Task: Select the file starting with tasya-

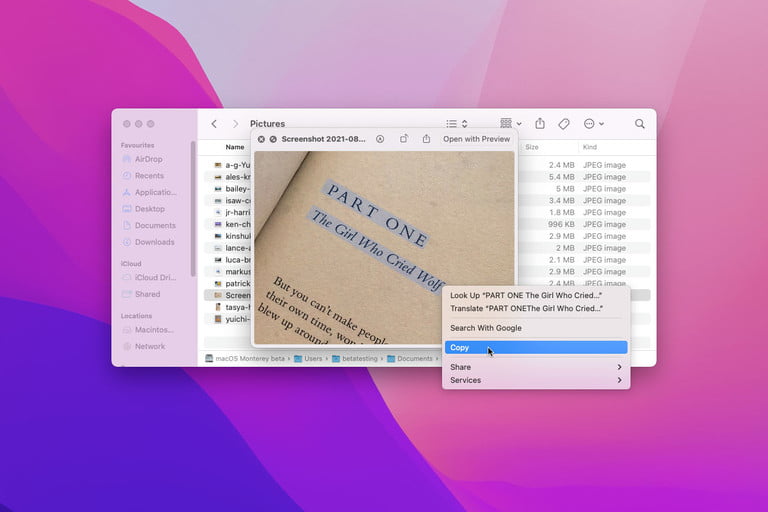Action: 232,307
